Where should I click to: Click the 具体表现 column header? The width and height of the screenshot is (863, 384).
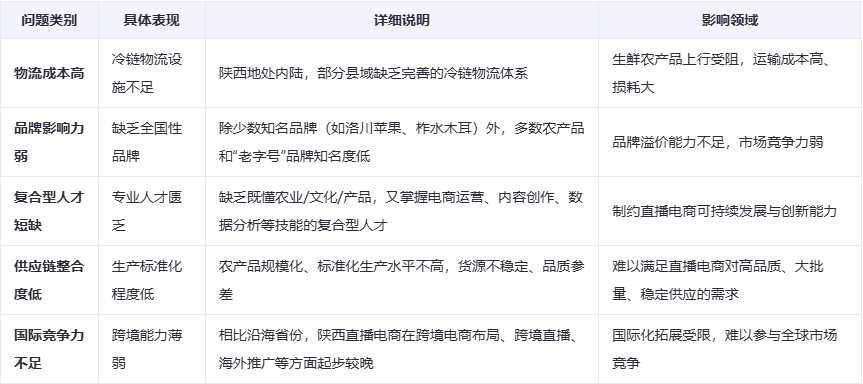click(x=152, y=20)
